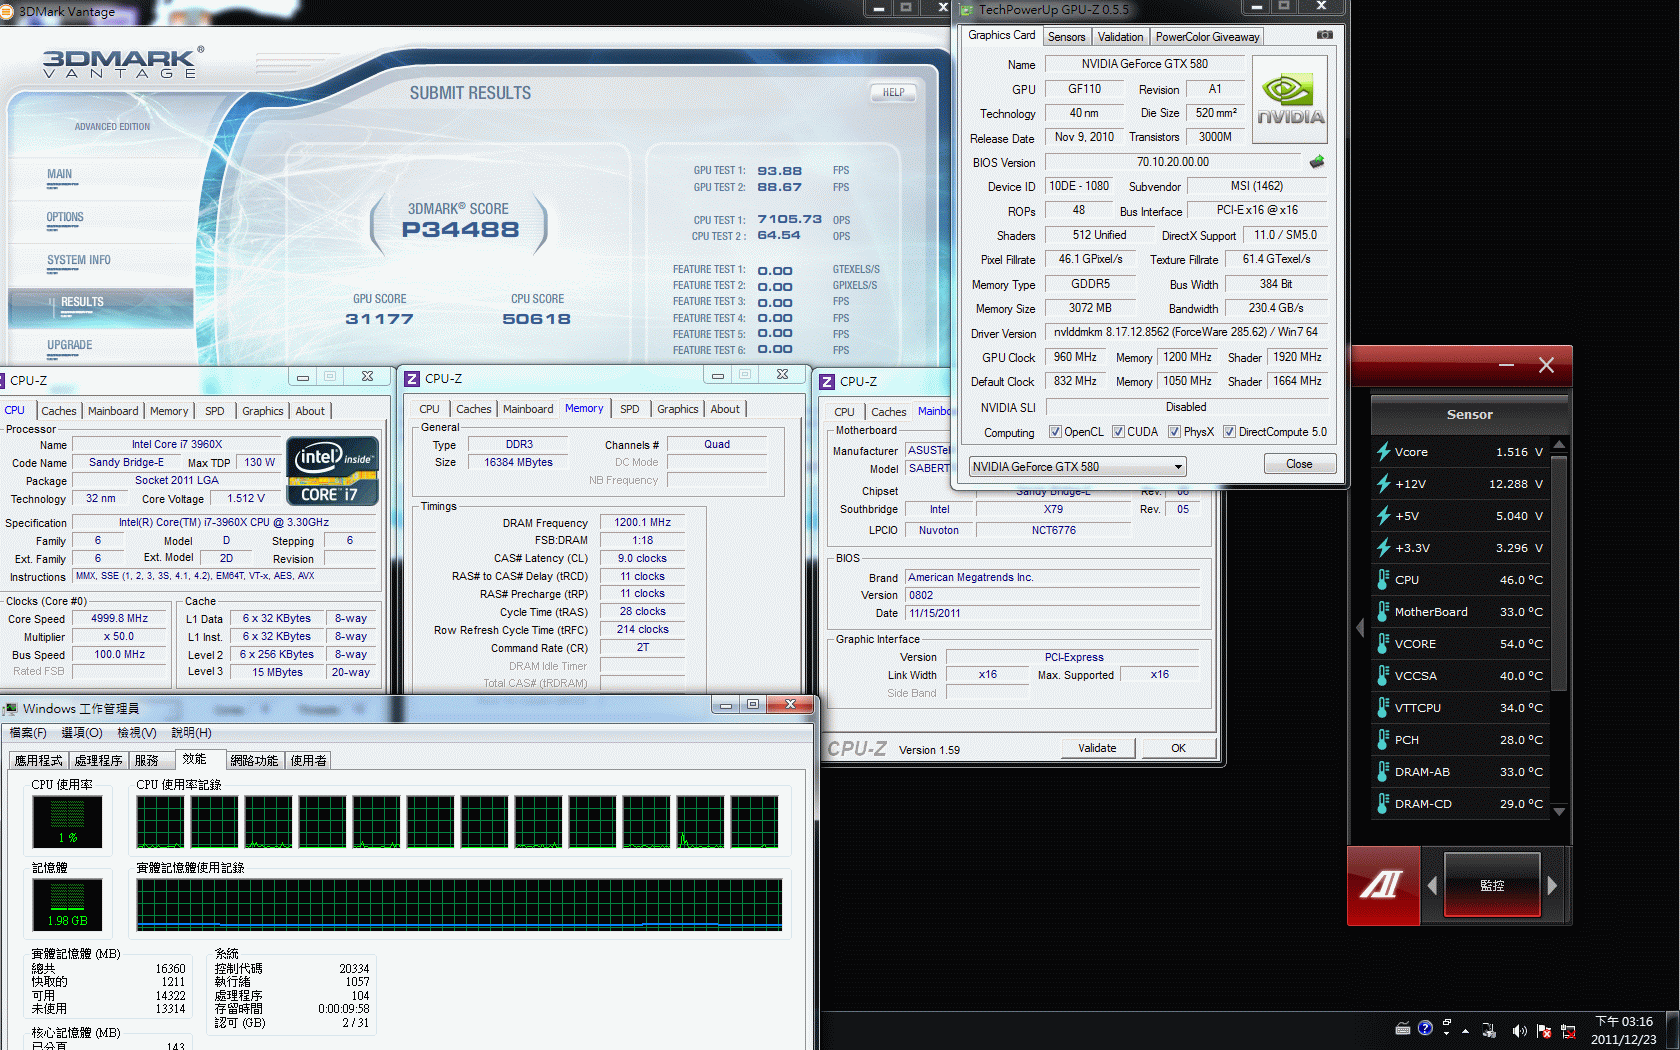
Task: Click the blue help tray icon
Action: [1425, 1028]
